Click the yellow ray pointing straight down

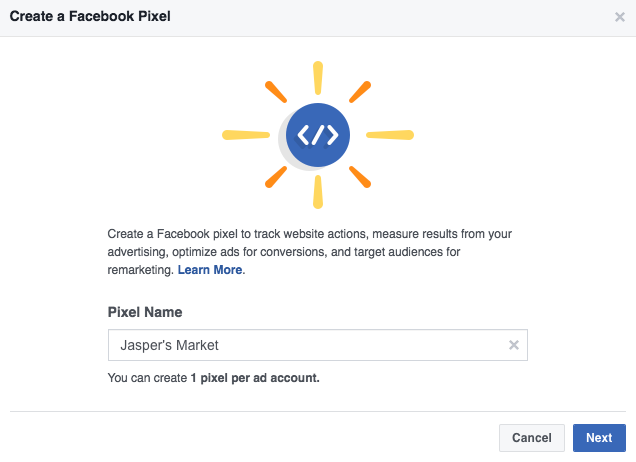318,192
